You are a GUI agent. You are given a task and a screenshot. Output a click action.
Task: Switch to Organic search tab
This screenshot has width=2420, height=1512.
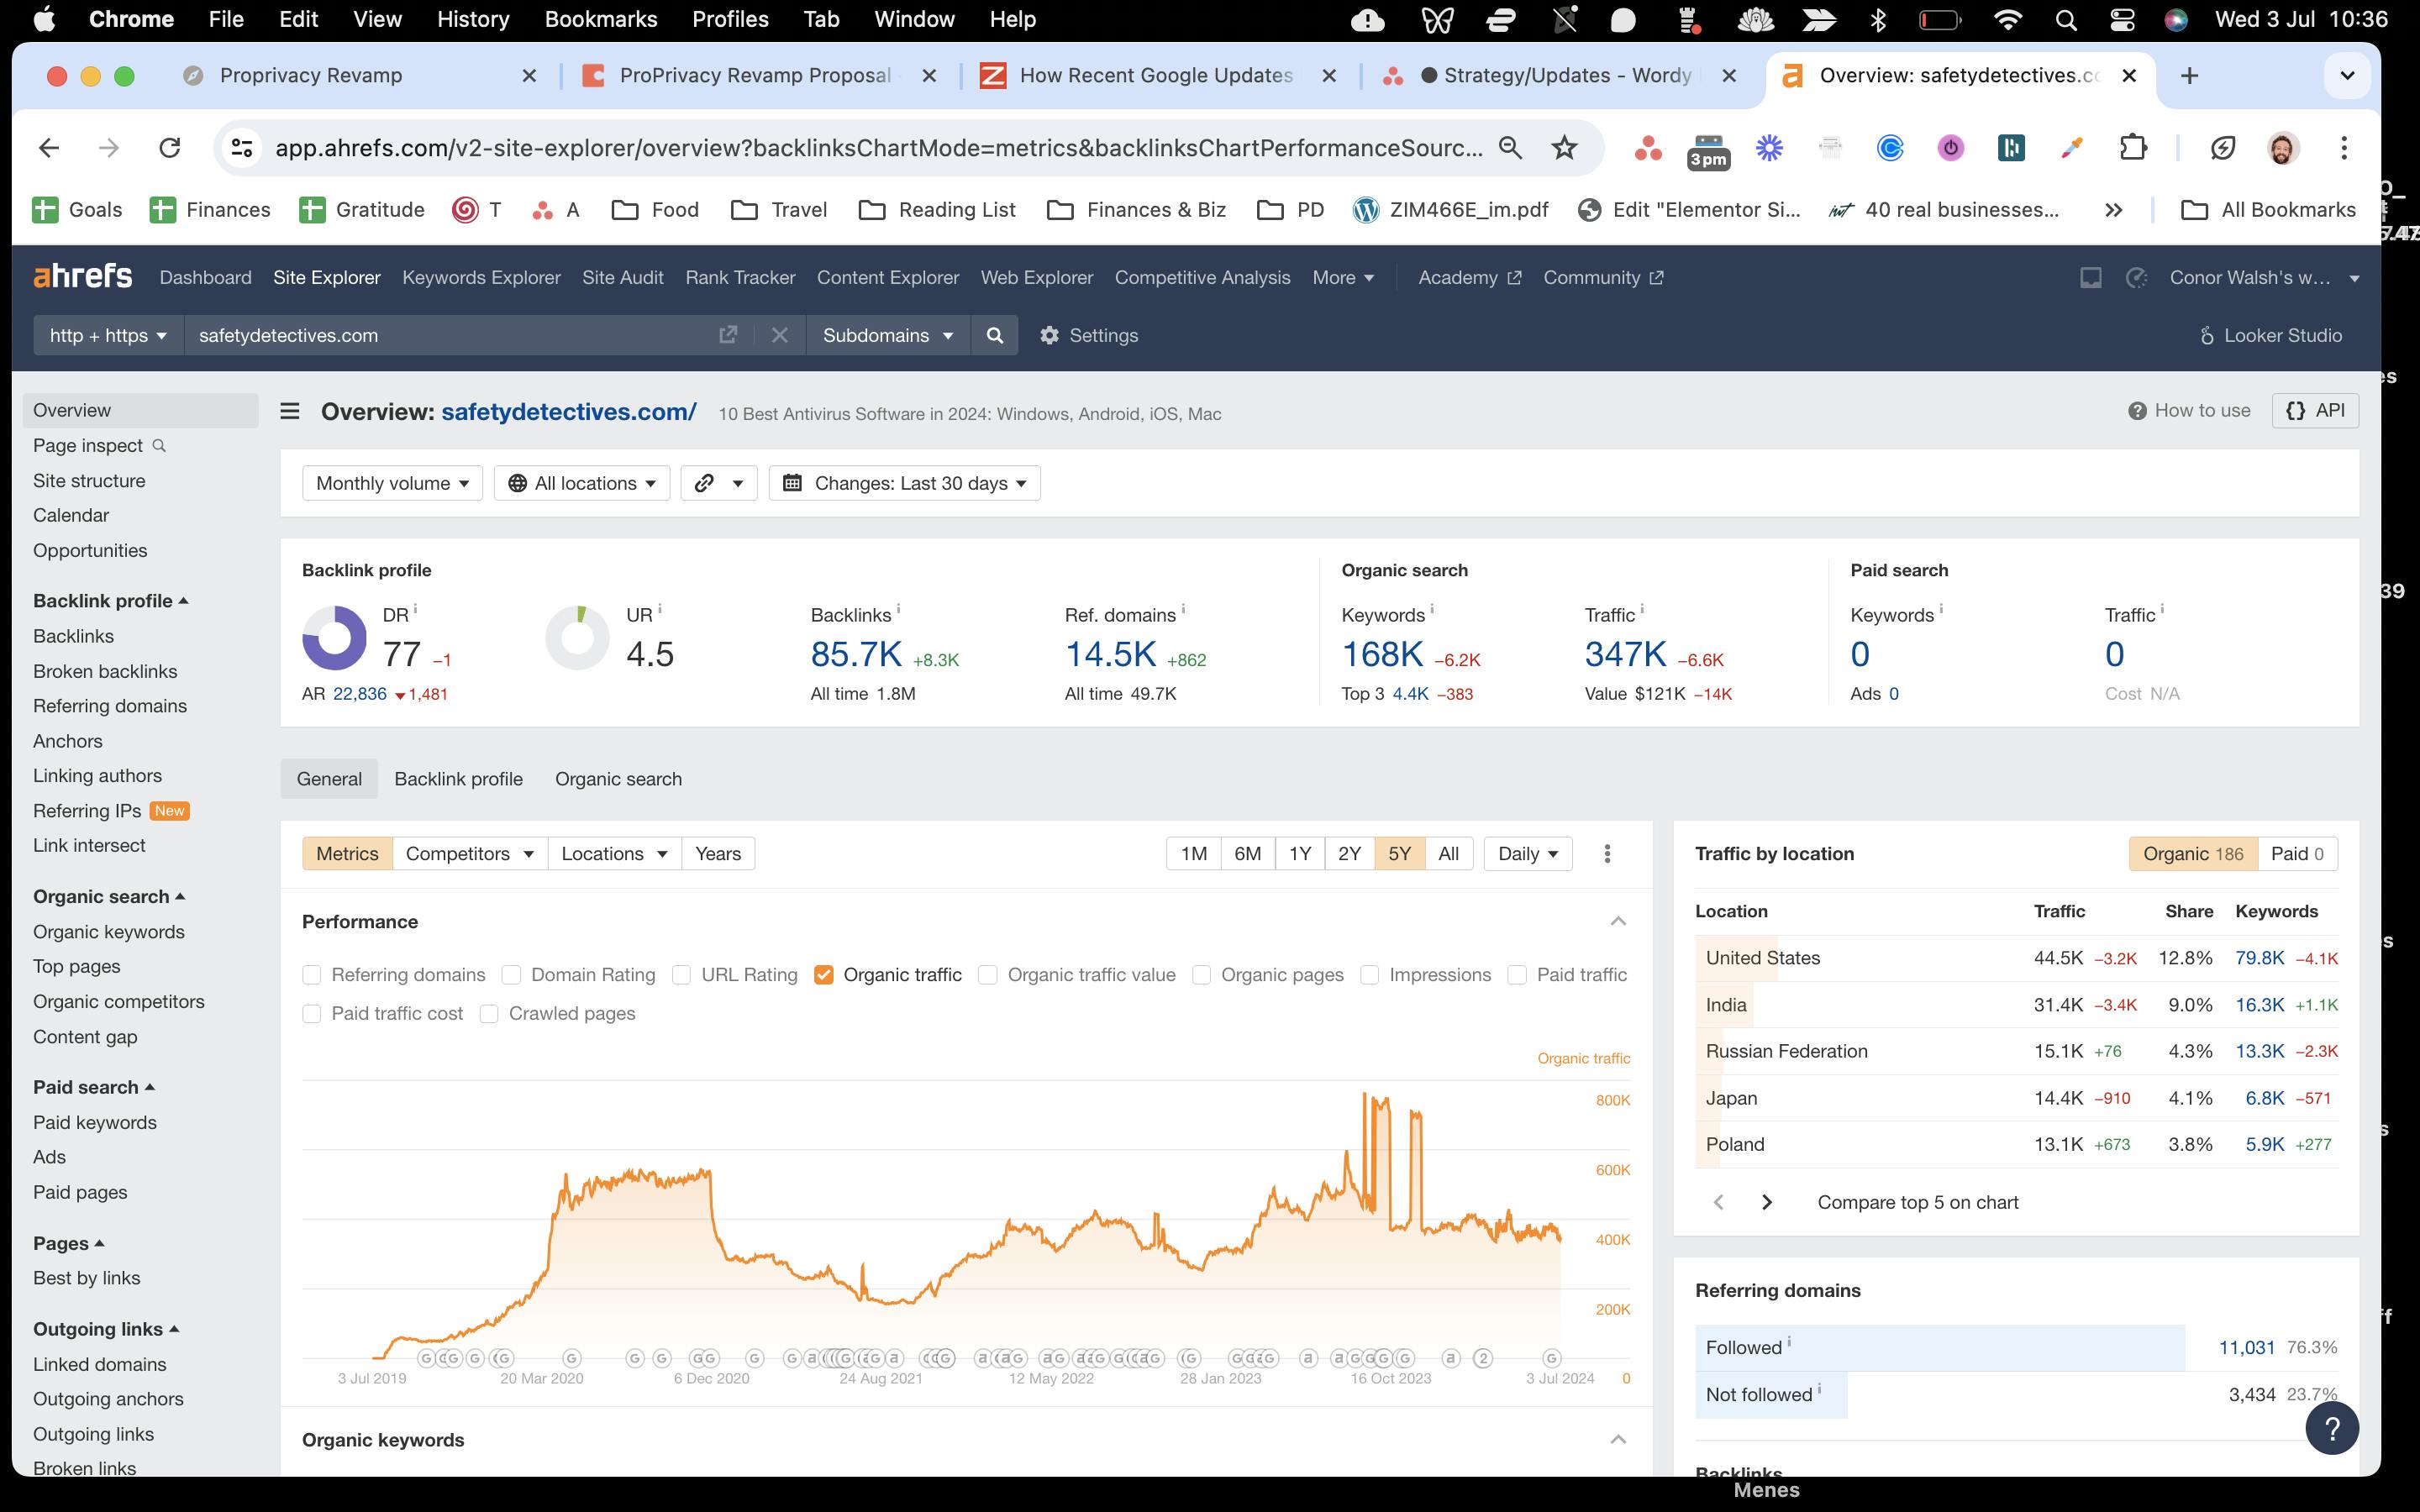[618, 779]
